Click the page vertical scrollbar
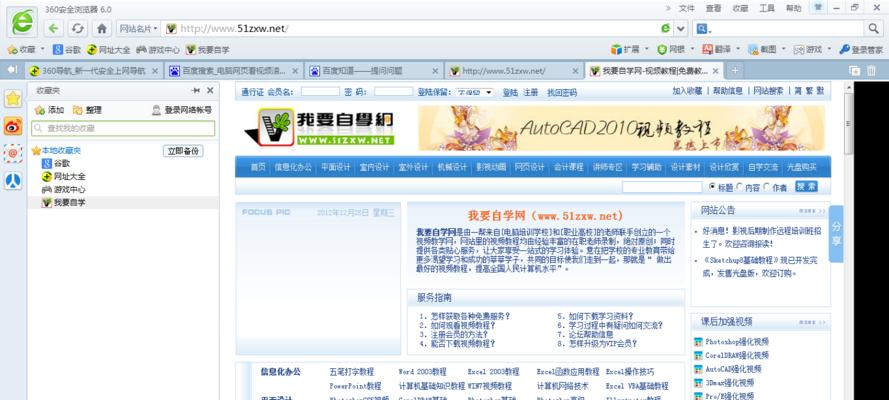The width and height of the screenshot is (889, 400). click(x=848, y=240)
